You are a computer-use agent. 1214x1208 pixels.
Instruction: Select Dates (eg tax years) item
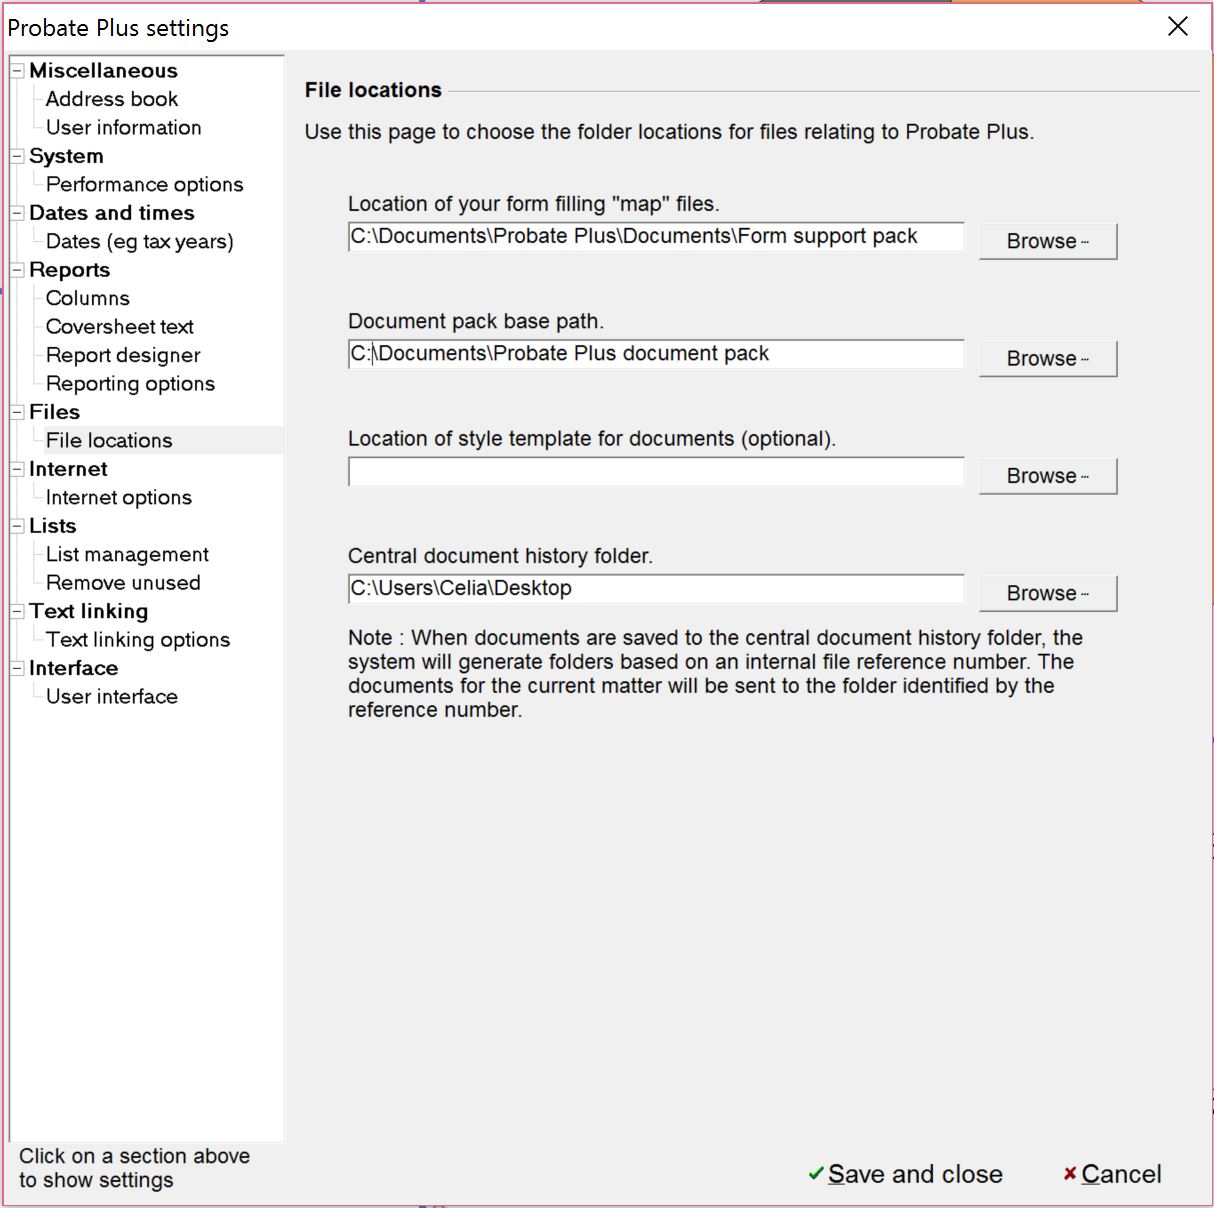(139, 242)
